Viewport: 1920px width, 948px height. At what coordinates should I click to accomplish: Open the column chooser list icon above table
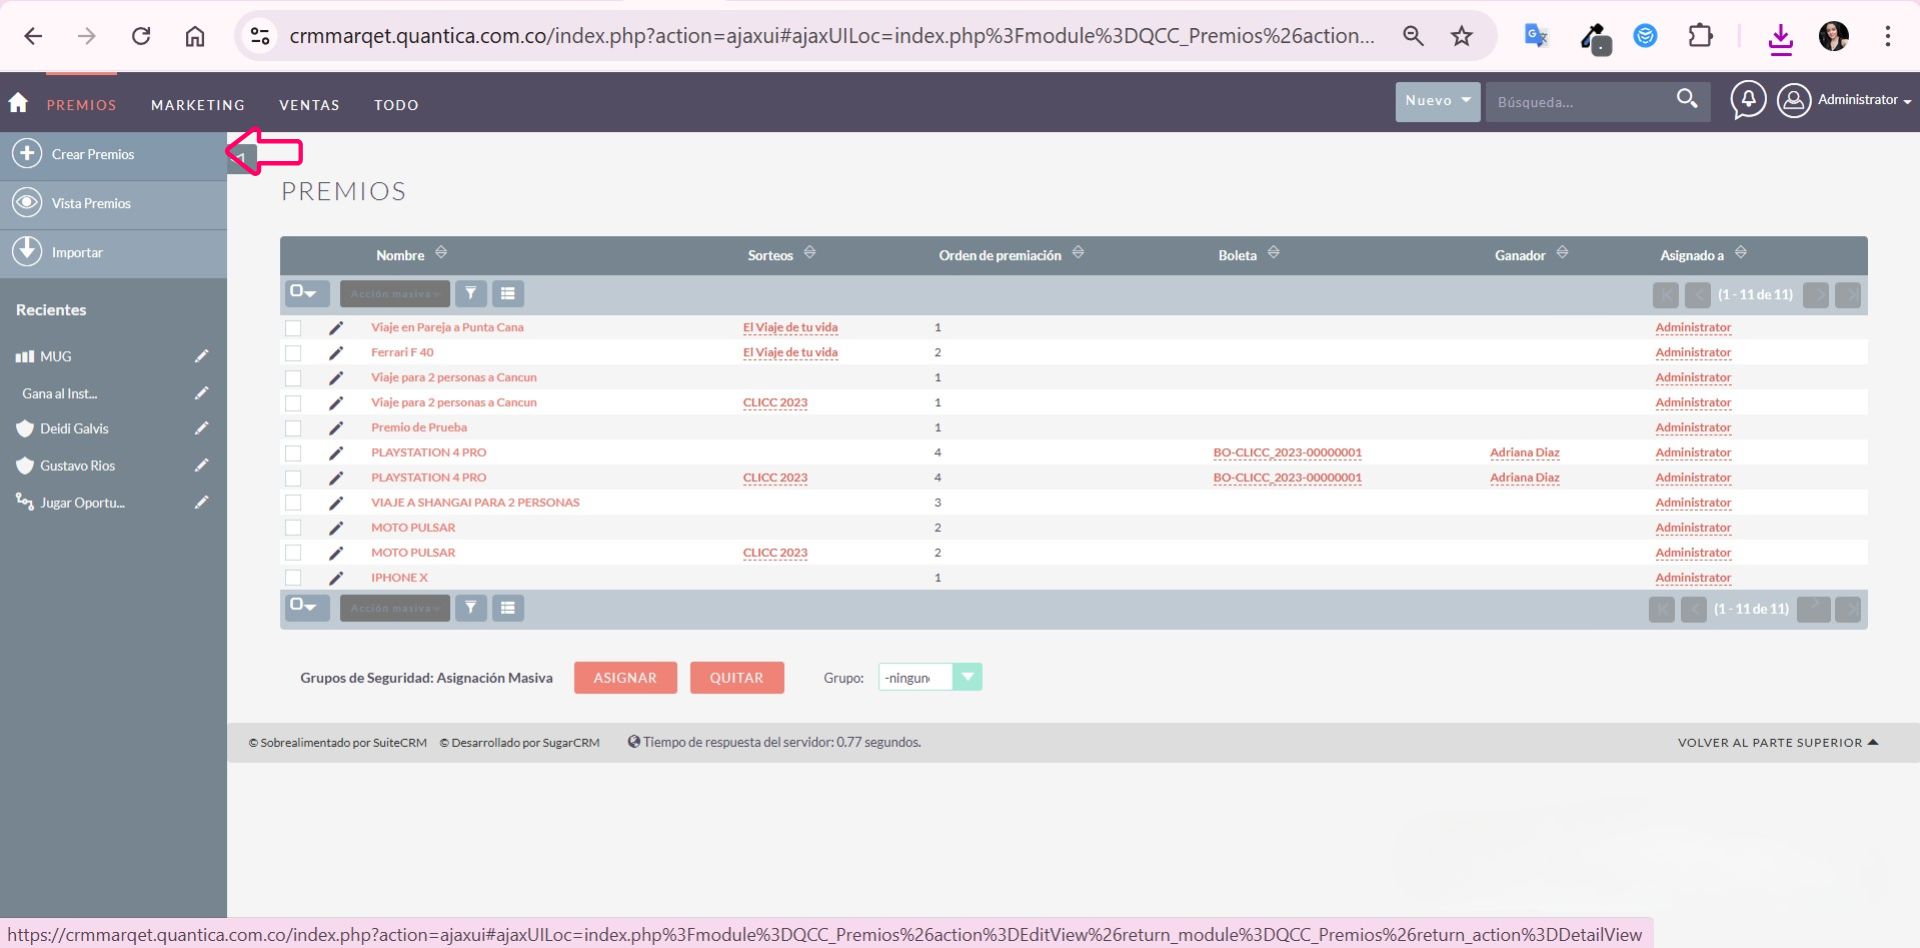(x=508, y=294)
